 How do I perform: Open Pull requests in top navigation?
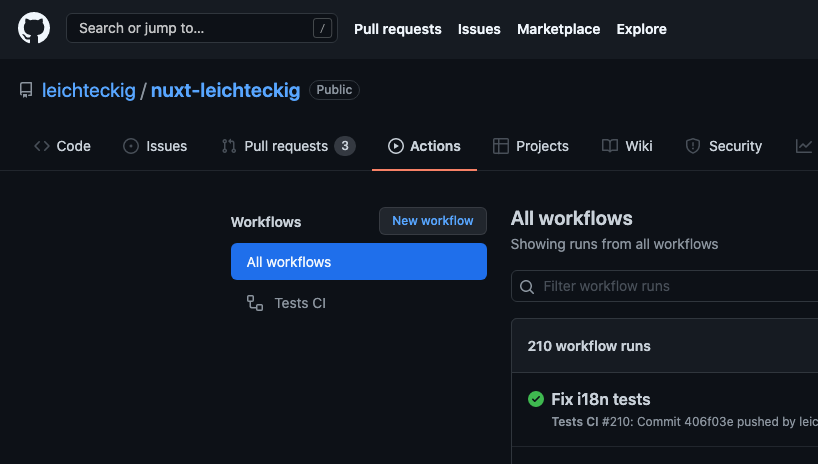(398, 29)
